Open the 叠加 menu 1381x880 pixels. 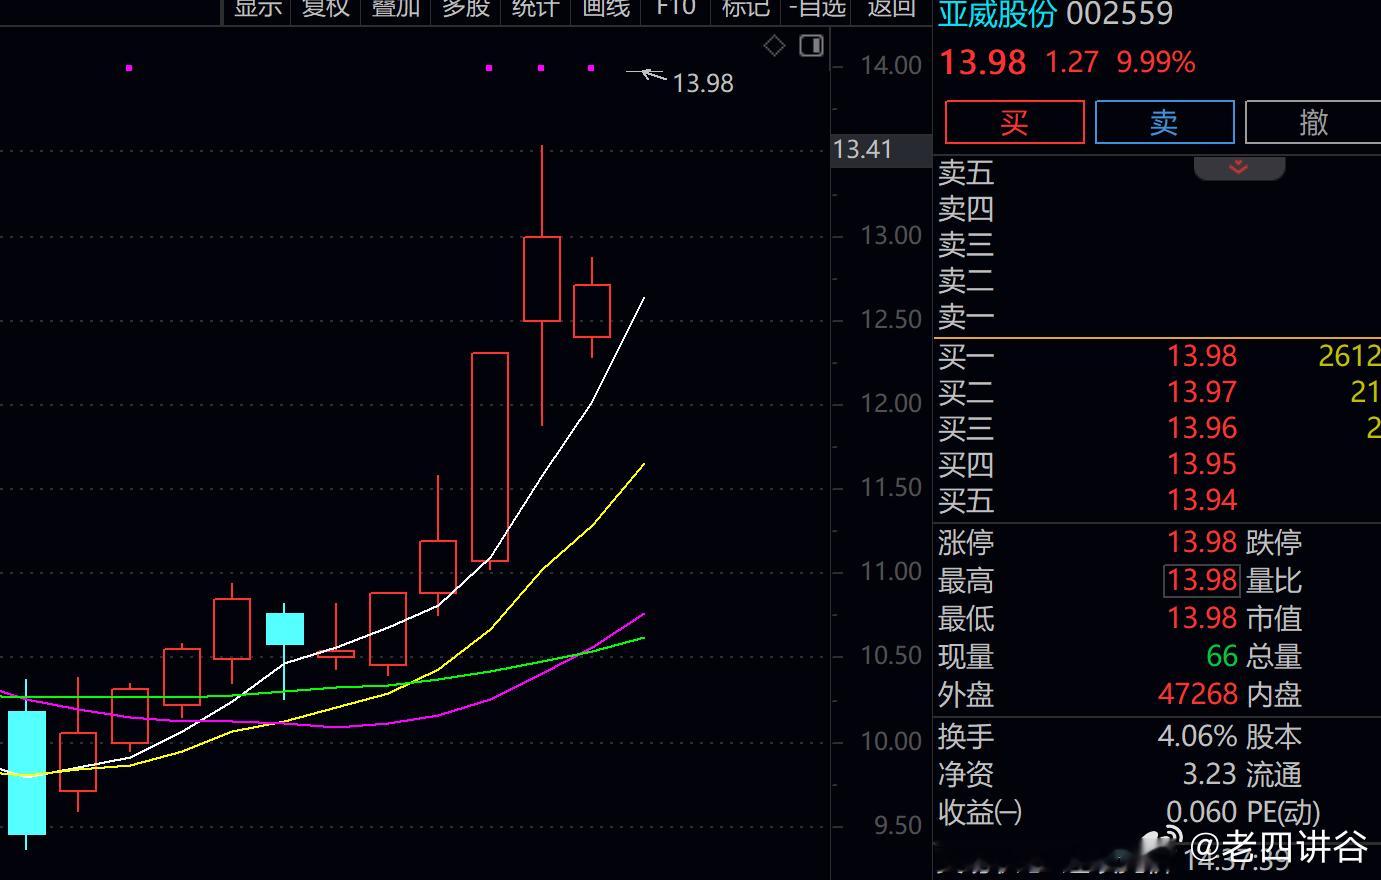tap(396, 9)
